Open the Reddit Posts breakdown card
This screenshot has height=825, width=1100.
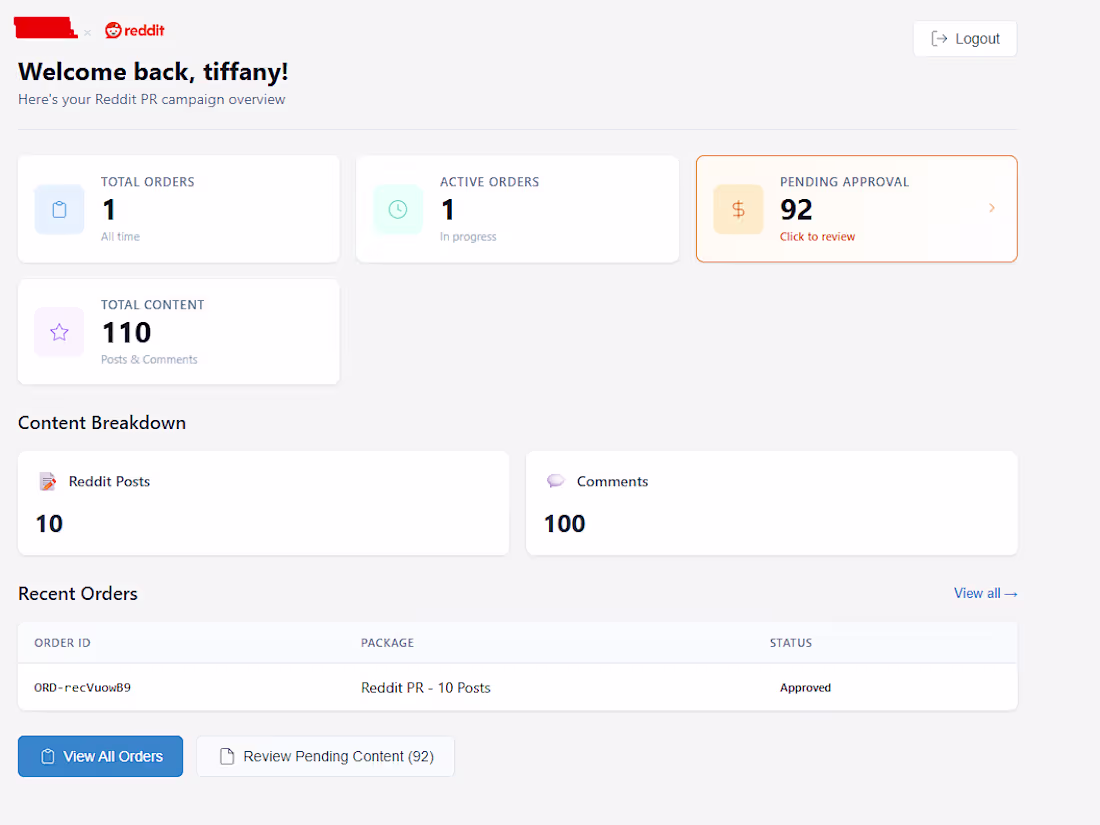click(x=263, y=502)
